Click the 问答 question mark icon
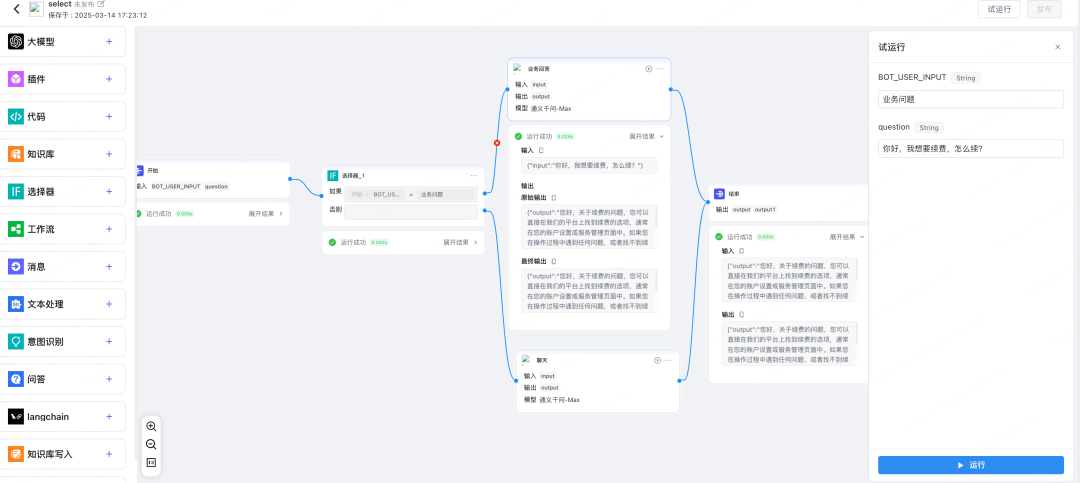This screenshot has height=483, width=1080. 16,379
